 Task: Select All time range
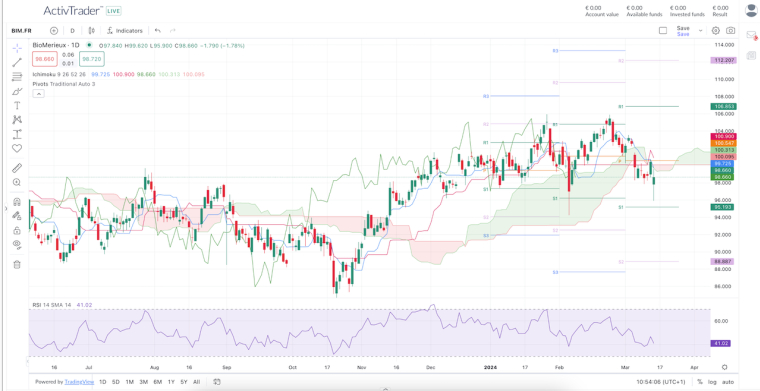[196, 382]
